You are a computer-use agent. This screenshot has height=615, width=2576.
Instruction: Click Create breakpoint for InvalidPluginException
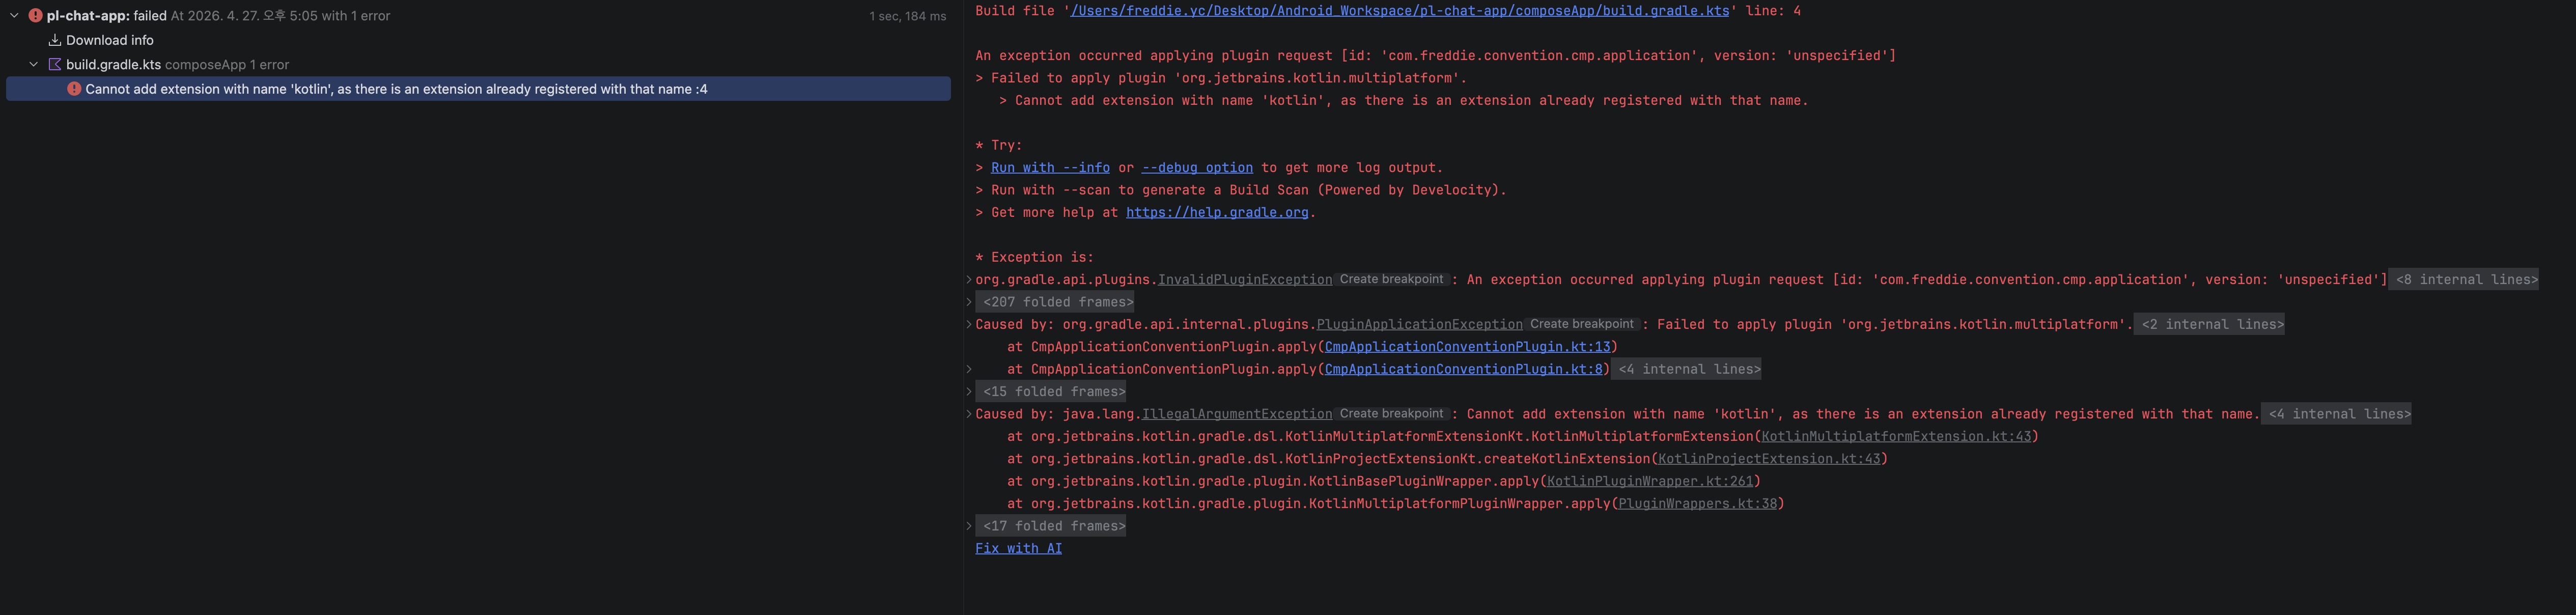tap(1391, 279)
